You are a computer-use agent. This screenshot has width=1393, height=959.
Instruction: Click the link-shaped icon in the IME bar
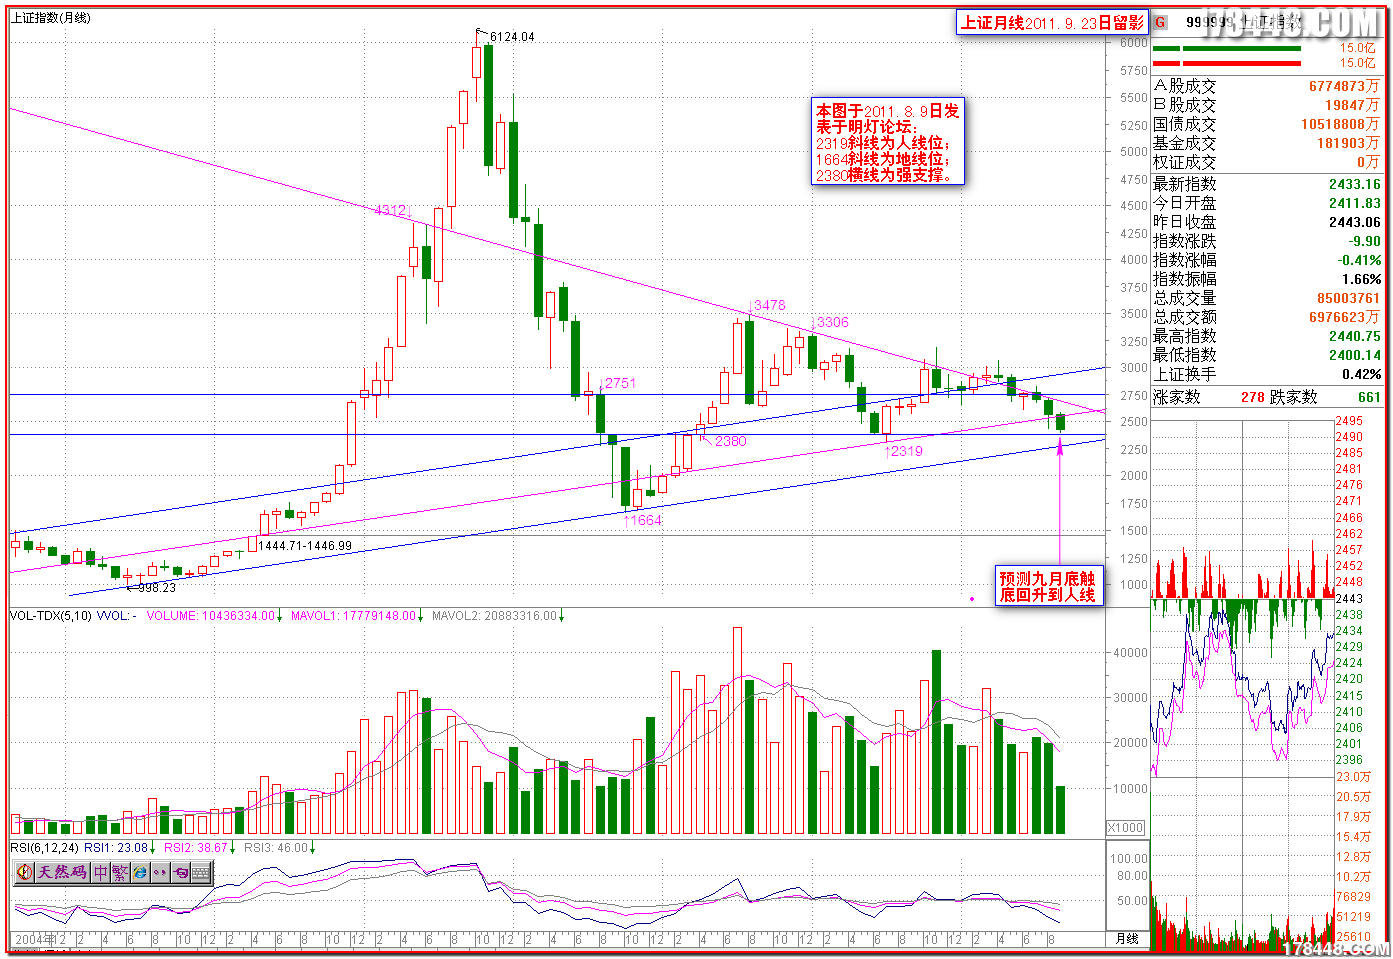(x=180, y=872)
